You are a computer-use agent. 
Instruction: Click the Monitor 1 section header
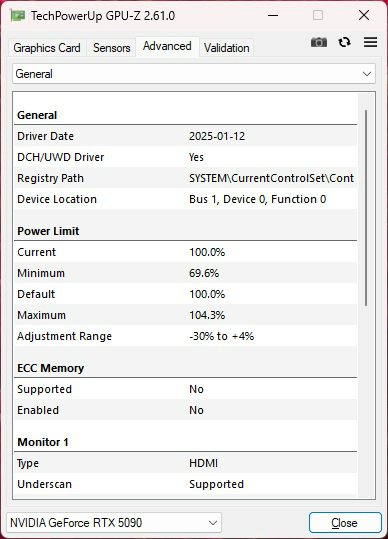point(43,442)
